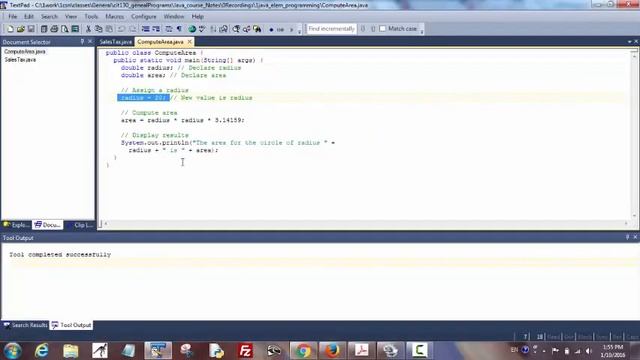The image size is (640, 360).
Task: Indent the selected lines
Action: tap(146, 29)
